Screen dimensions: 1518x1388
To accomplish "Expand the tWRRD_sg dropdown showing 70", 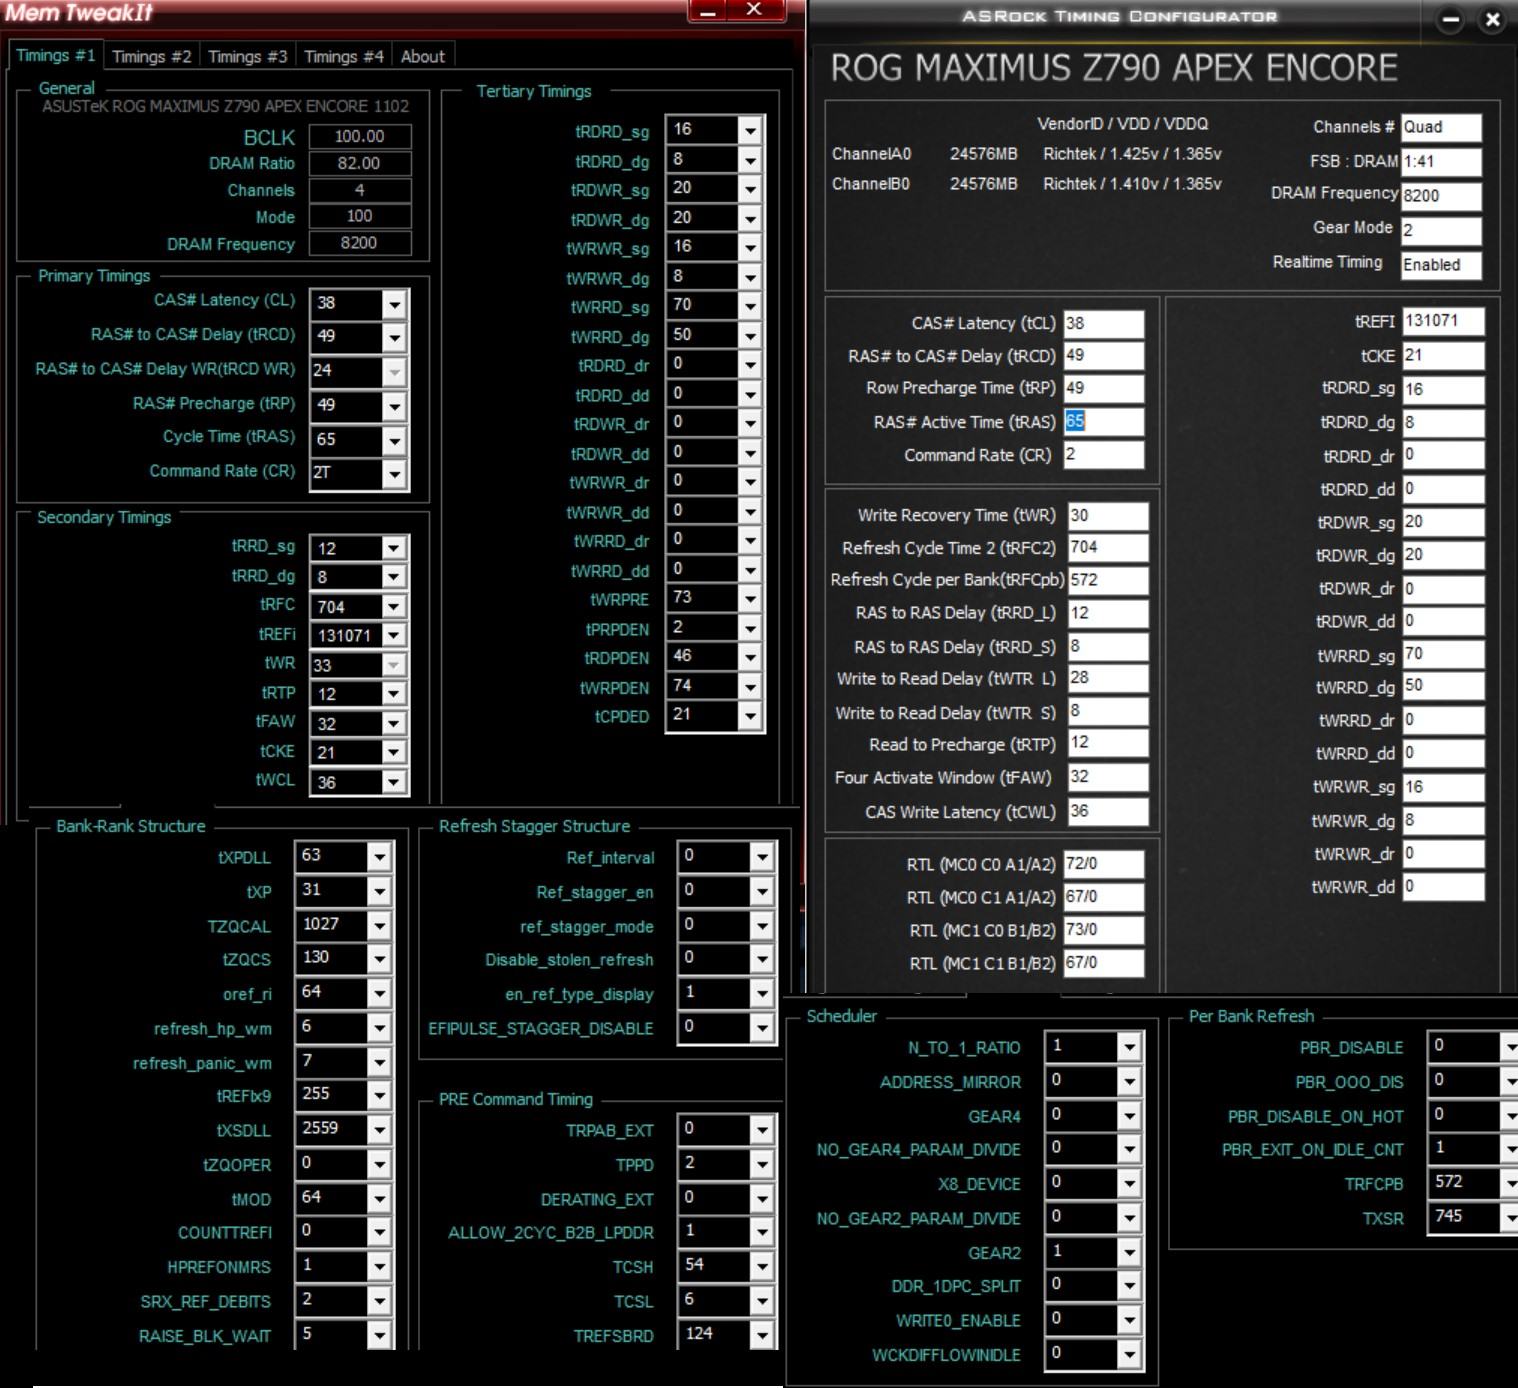I will click(x=750, y=306).
